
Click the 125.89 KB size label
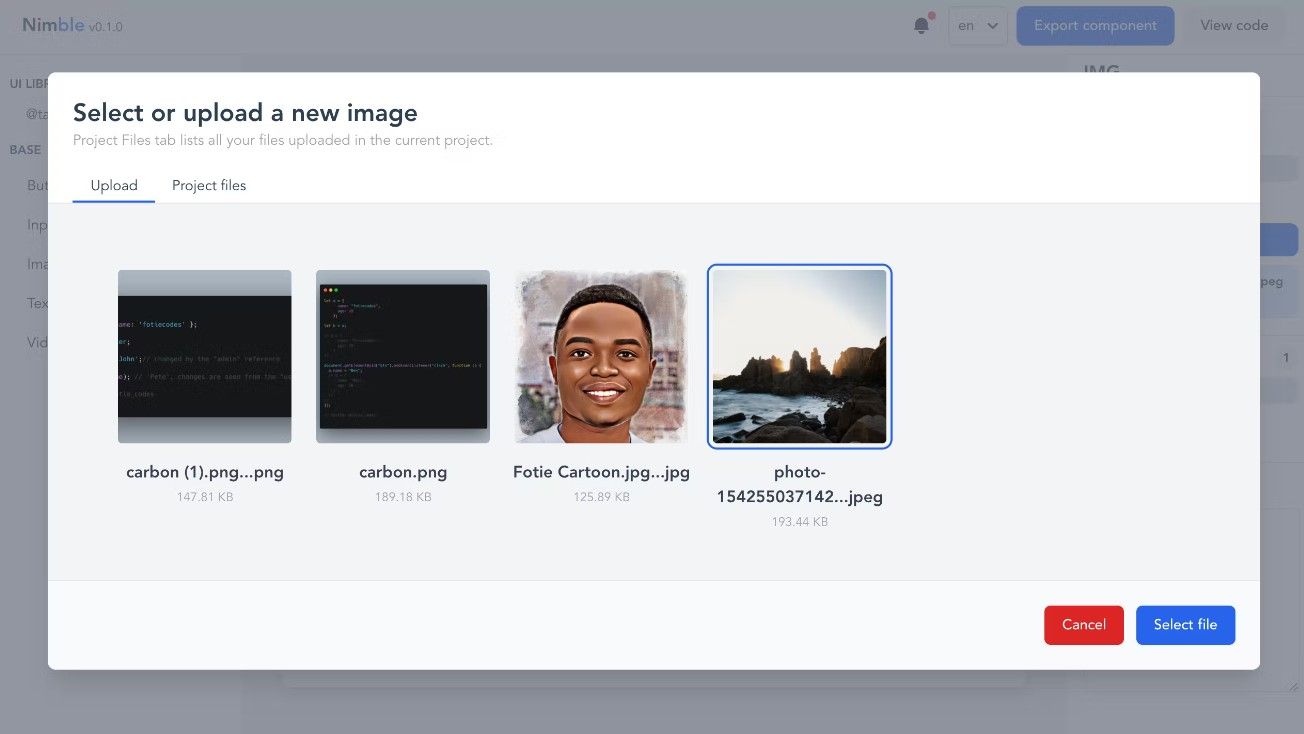(601, 497)
